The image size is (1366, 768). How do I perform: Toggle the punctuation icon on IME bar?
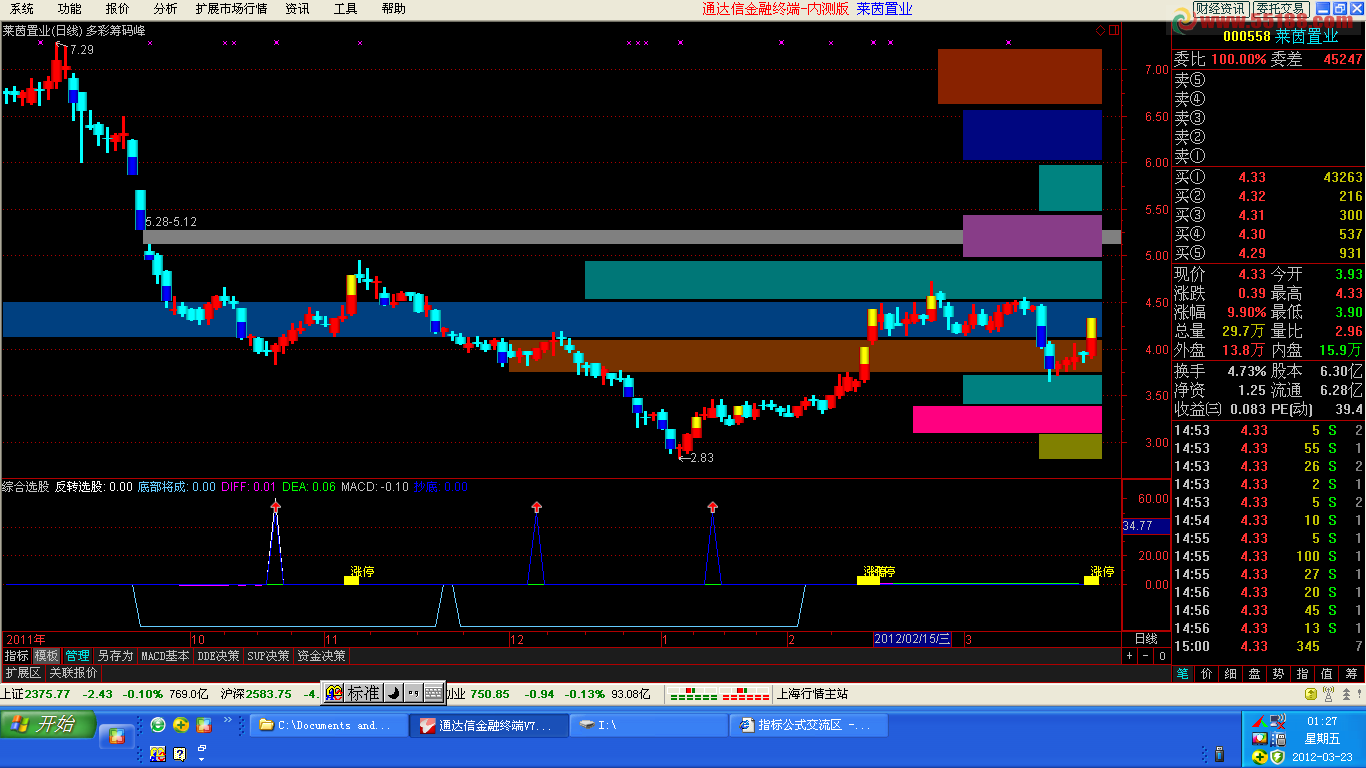413,693
